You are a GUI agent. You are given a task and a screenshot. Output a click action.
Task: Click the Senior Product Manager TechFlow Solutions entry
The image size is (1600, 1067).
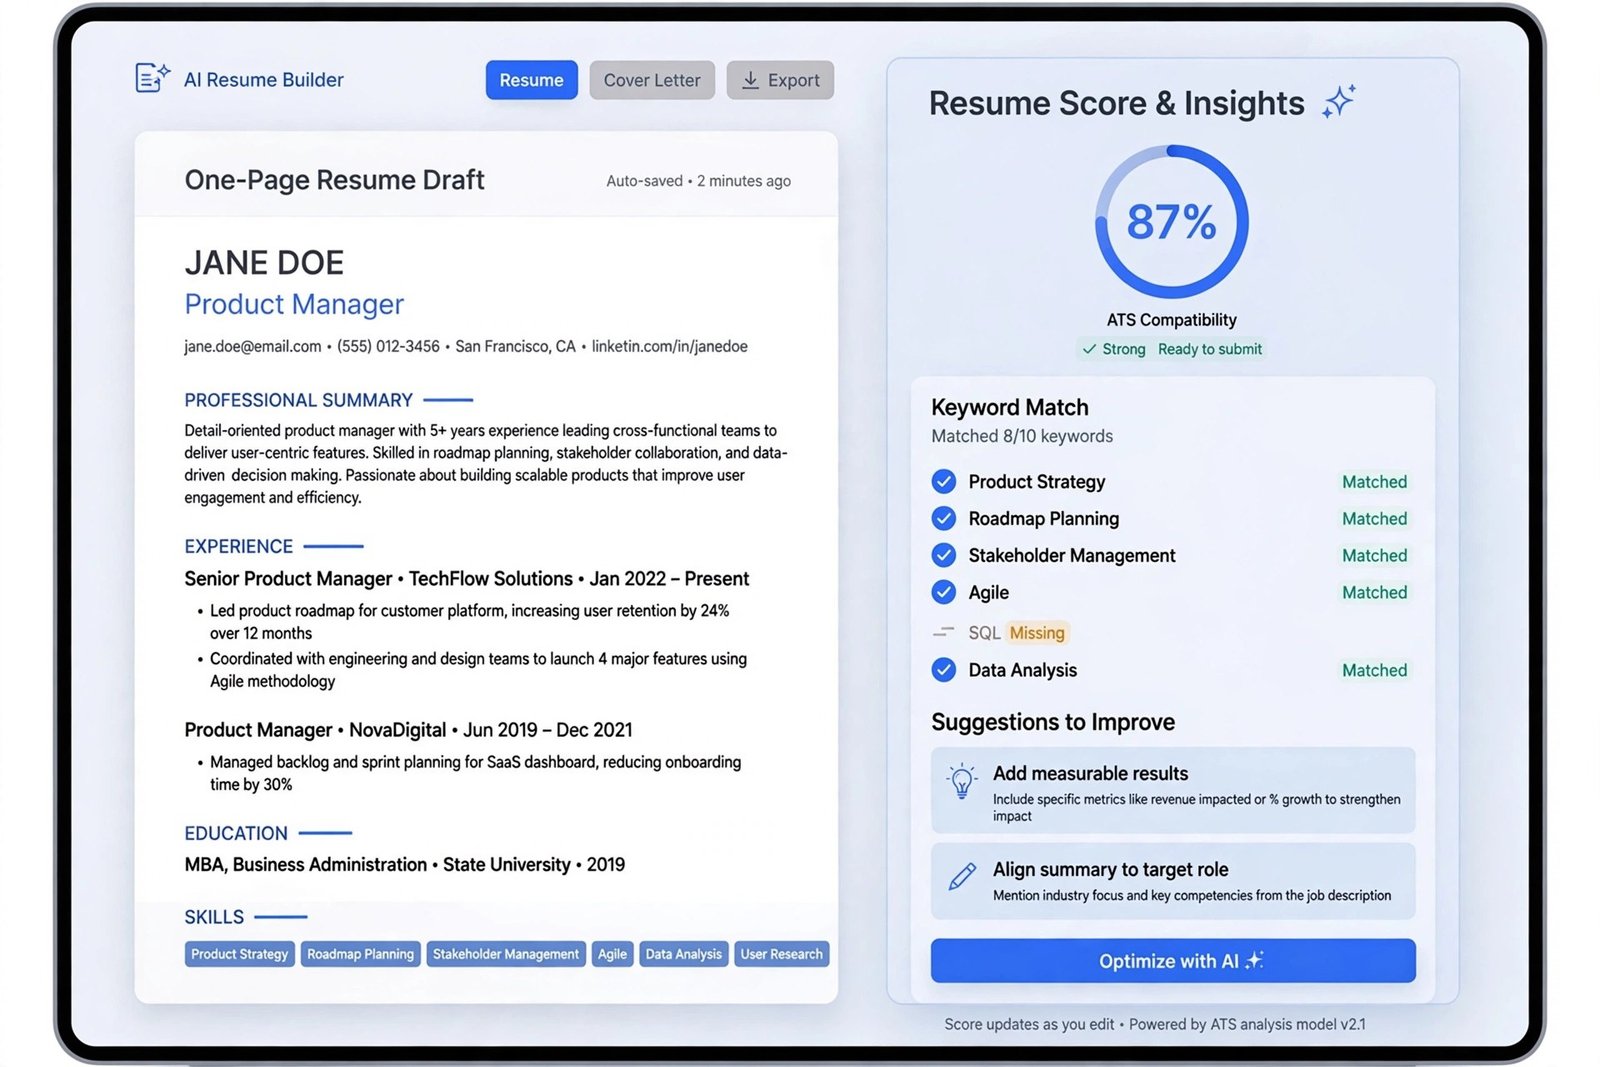click(467, 579)
